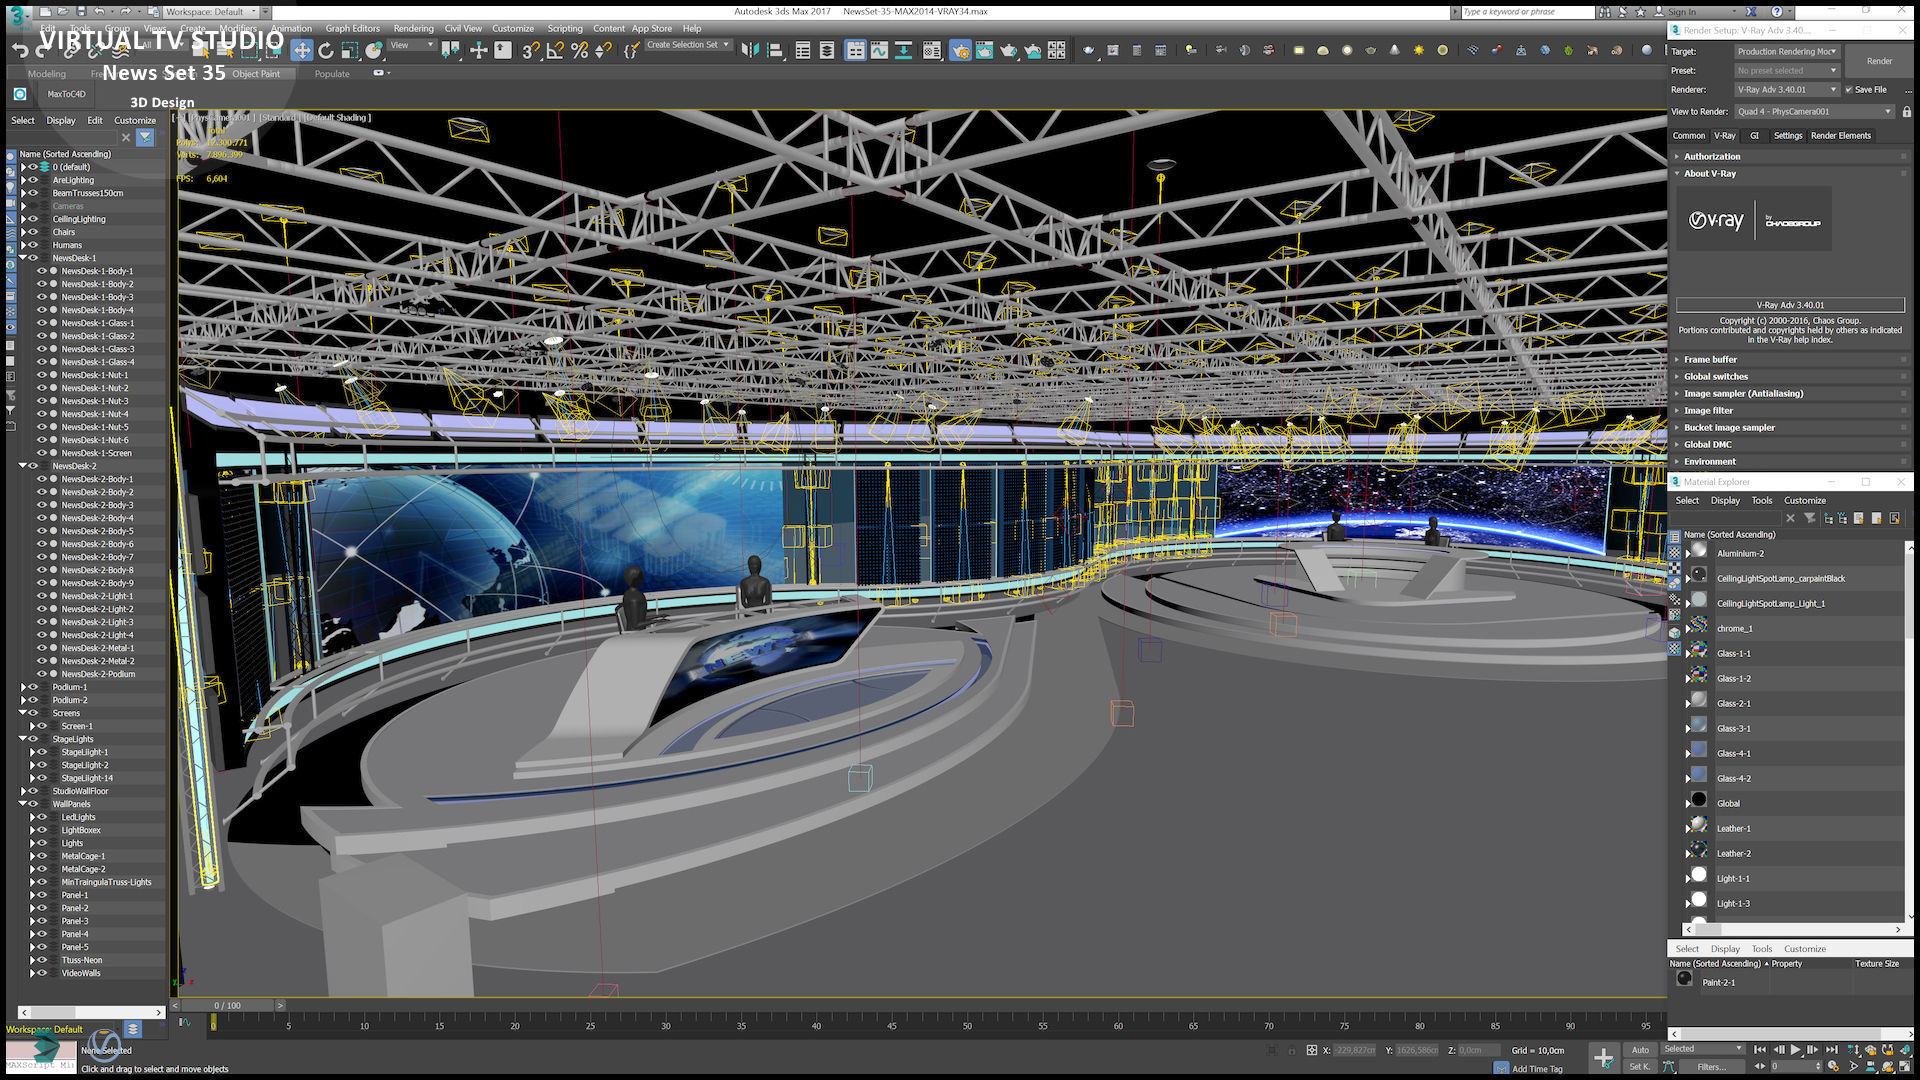Open the Curve Editor icon

pyautogui.click(x=879, y=50)
